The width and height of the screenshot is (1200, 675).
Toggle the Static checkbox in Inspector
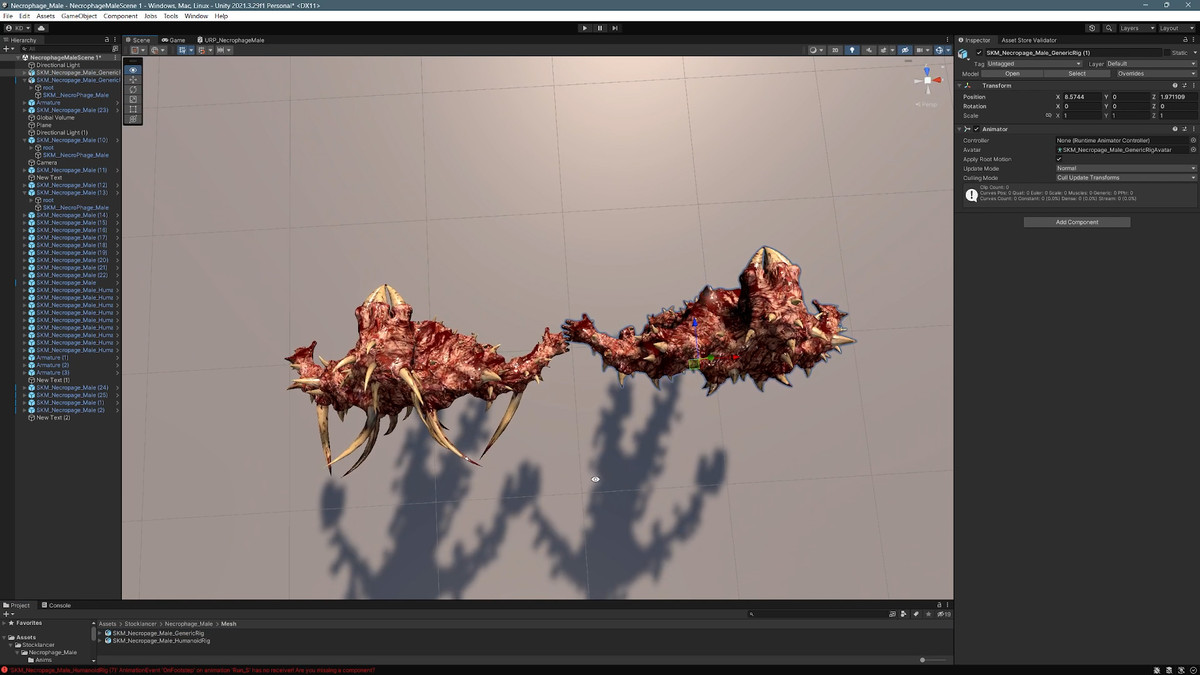click(1165, 53)
